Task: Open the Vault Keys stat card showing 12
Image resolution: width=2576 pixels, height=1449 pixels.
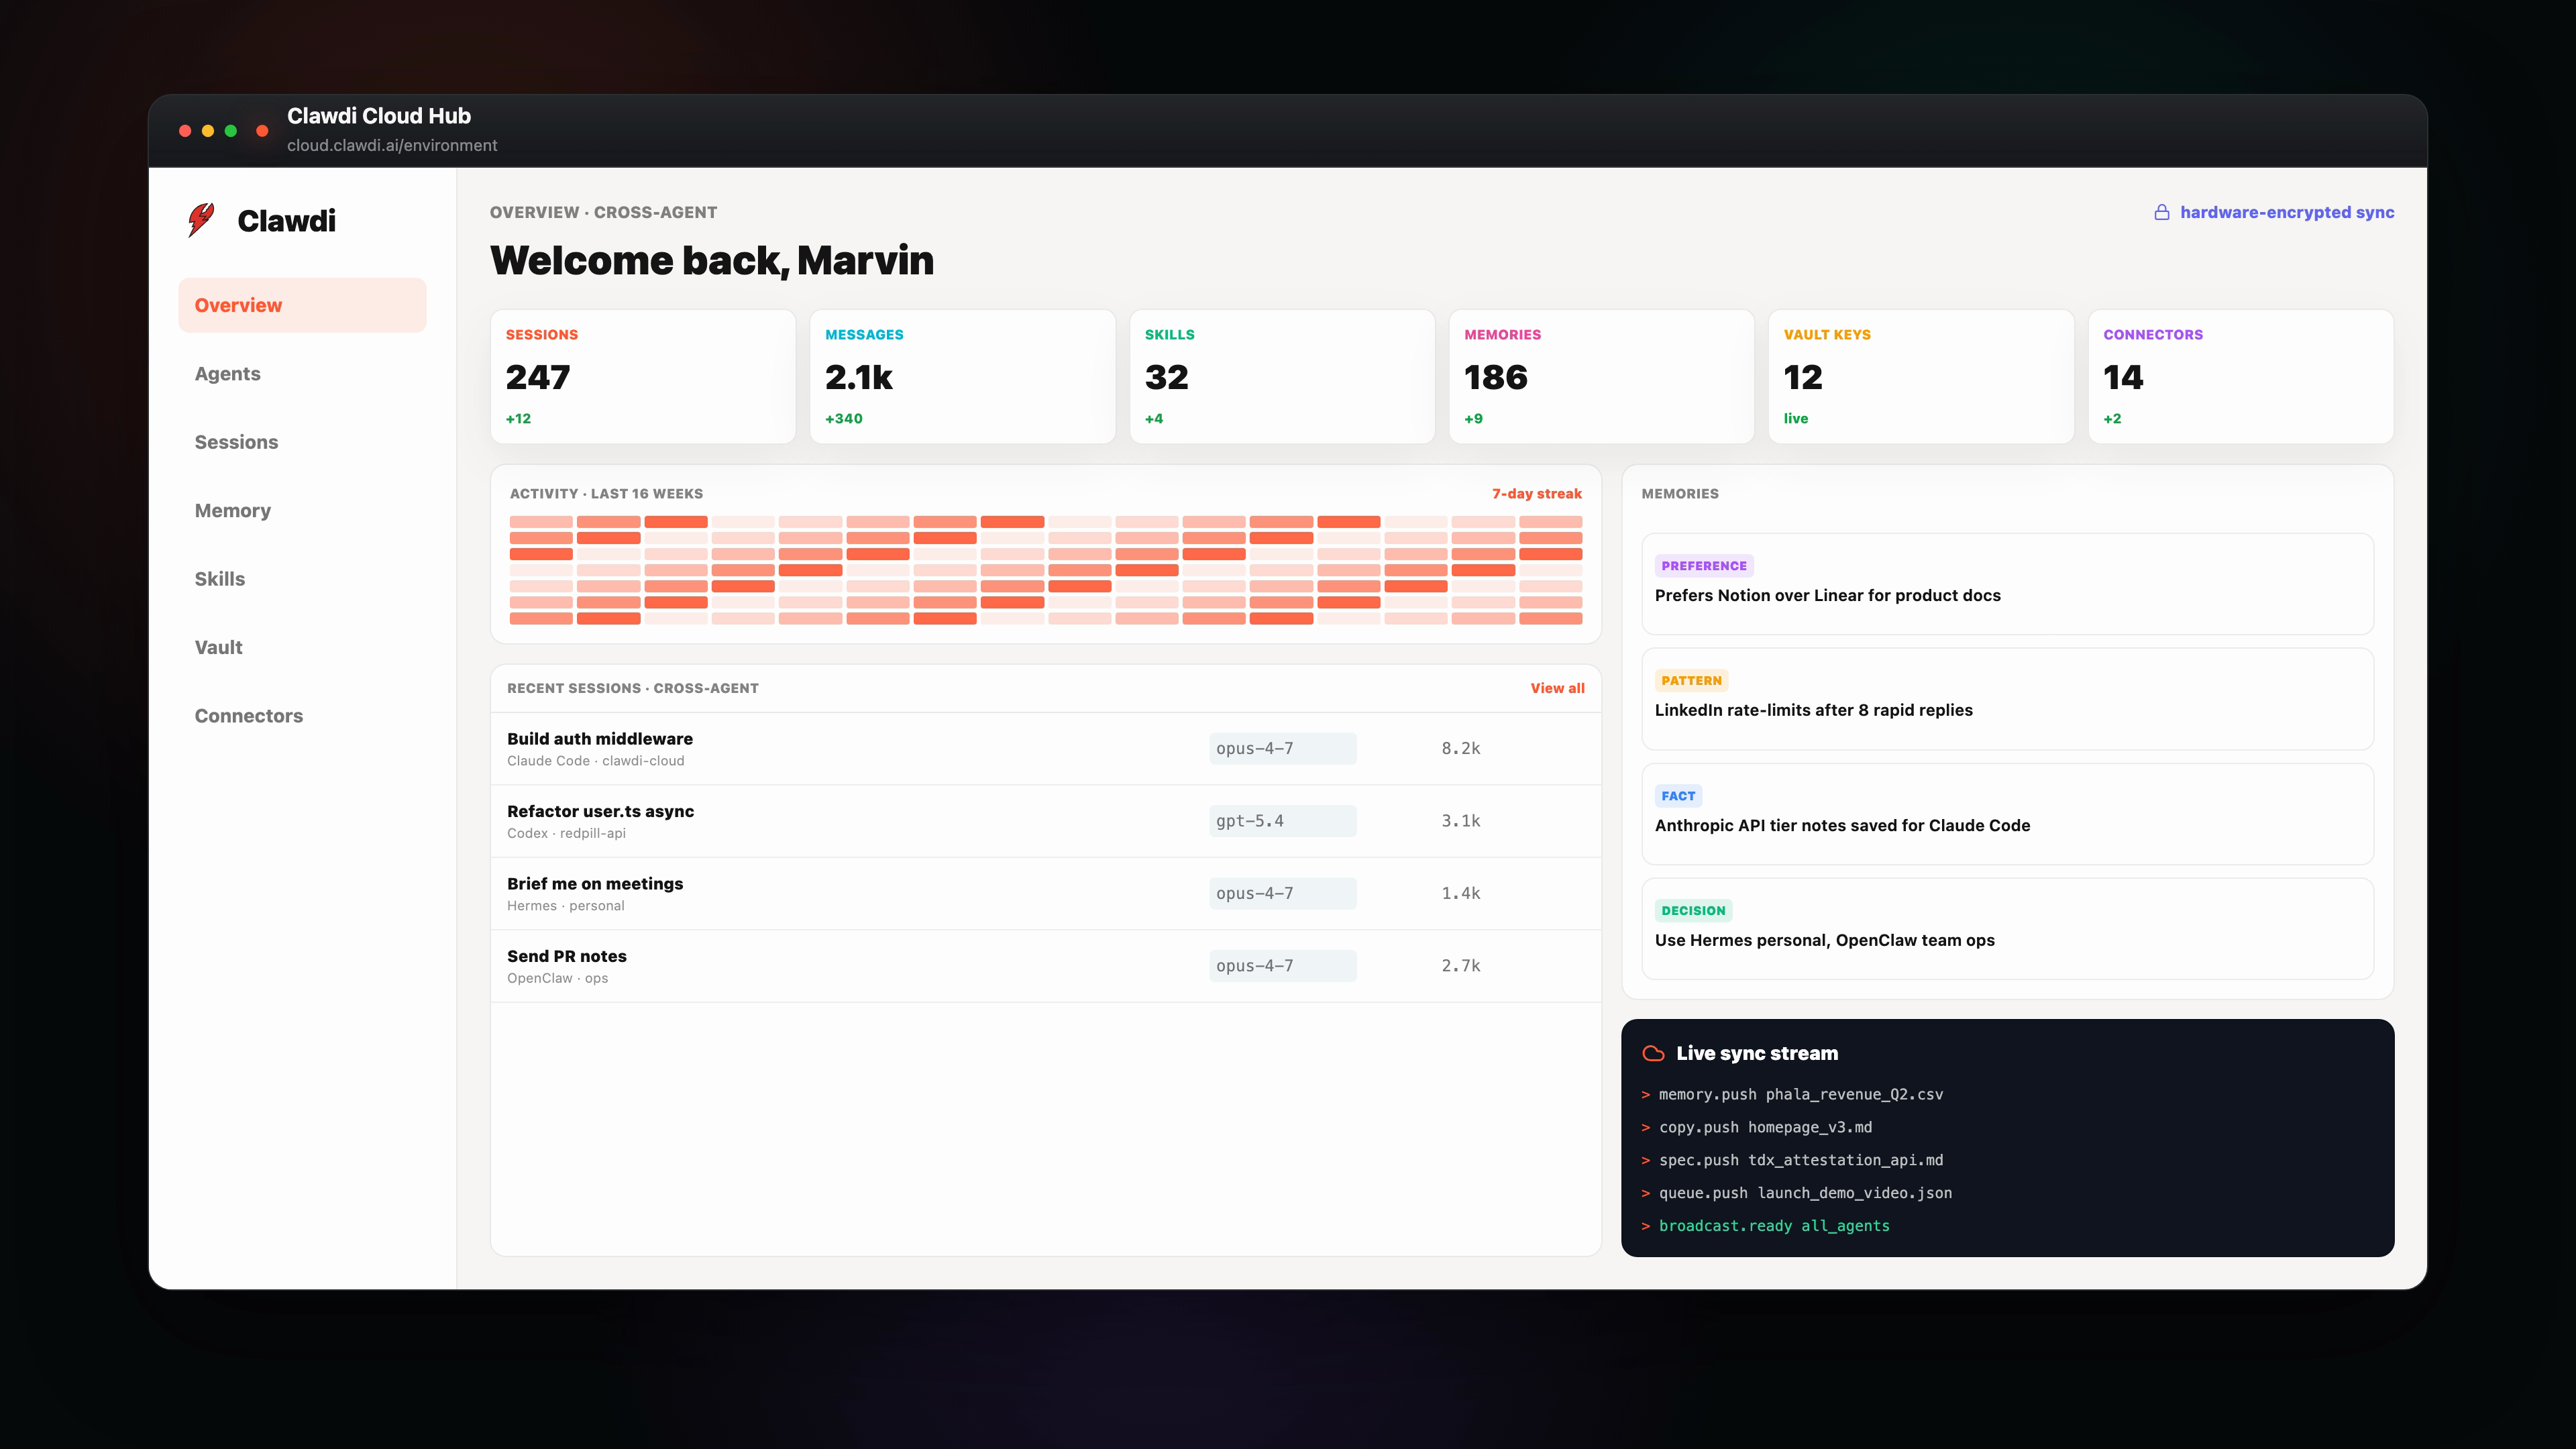Action: (x=1921, y=376)
